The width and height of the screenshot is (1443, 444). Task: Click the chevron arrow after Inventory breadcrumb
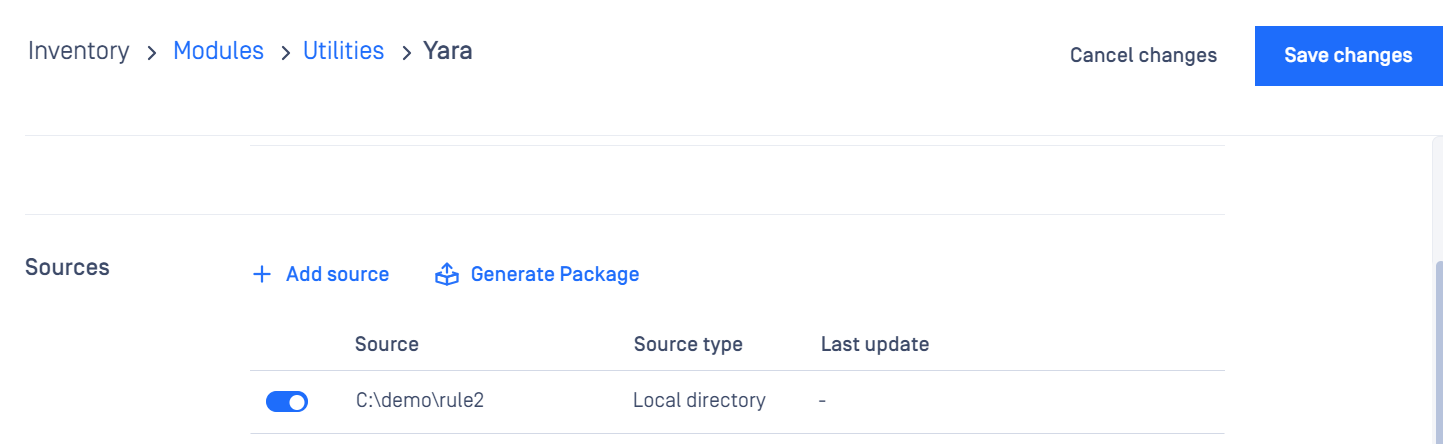point(152,52)
